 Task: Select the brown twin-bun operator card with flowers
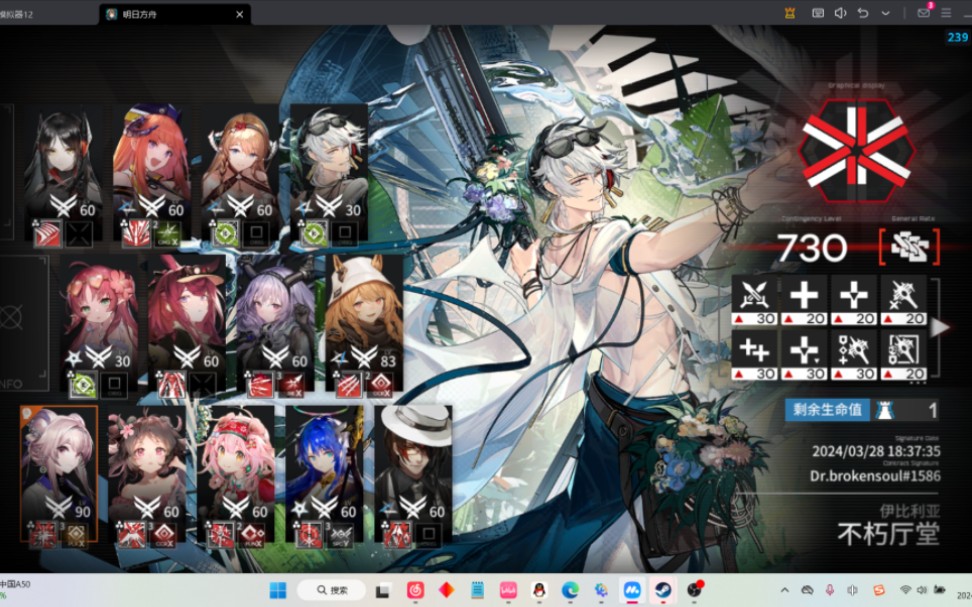click(148, 476)
